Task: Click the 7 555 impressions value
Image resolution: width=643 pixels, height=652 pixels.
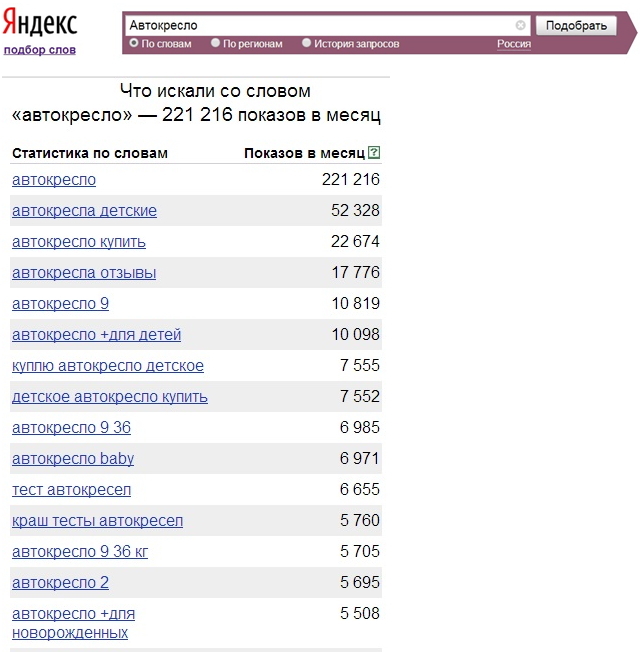Action: click(x=360, y=365)
